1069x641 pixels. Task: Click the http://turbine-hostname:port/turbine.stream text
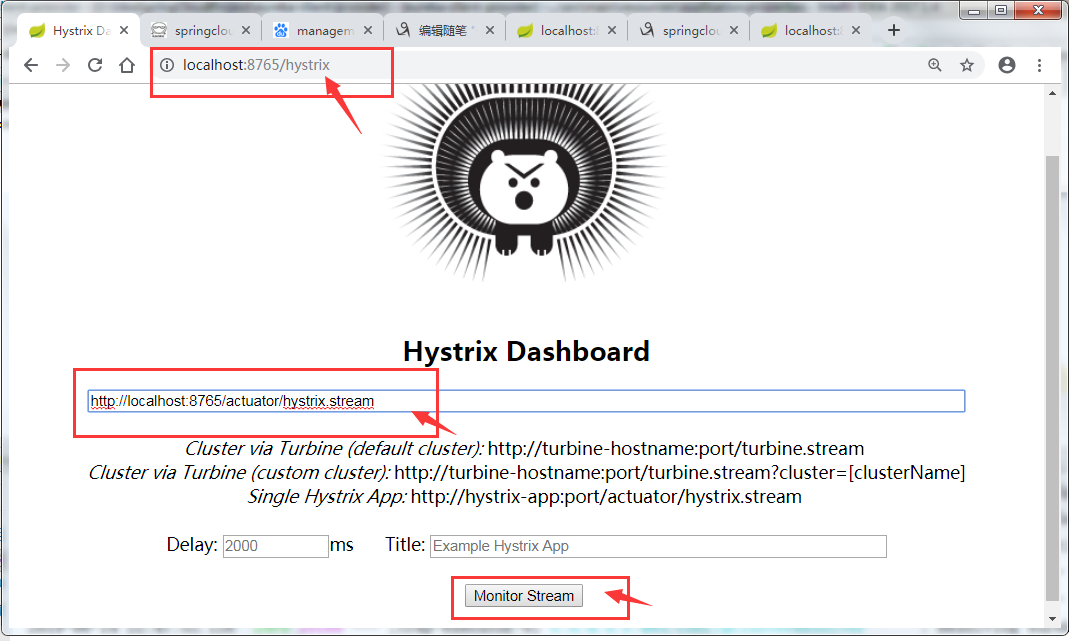click(676, 449)
